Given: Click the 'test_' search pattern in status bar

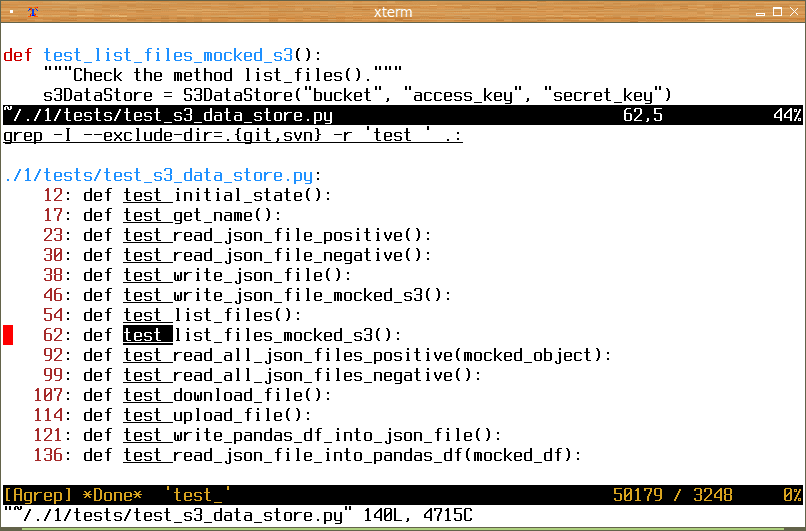Looking at the screenshot, I should (197, 496).
